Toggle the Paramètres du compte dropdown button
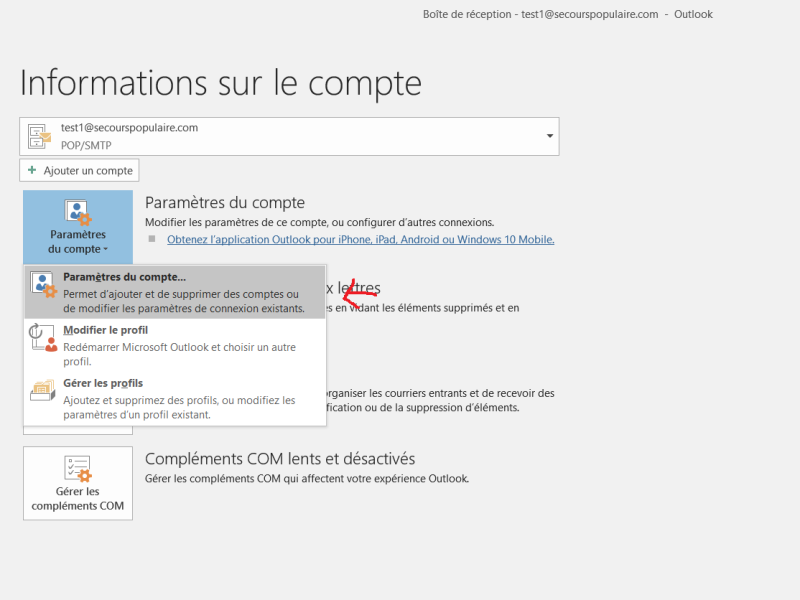Image resolution: width=800 pixels, height=600 pixels. click(x=78, y=227)
